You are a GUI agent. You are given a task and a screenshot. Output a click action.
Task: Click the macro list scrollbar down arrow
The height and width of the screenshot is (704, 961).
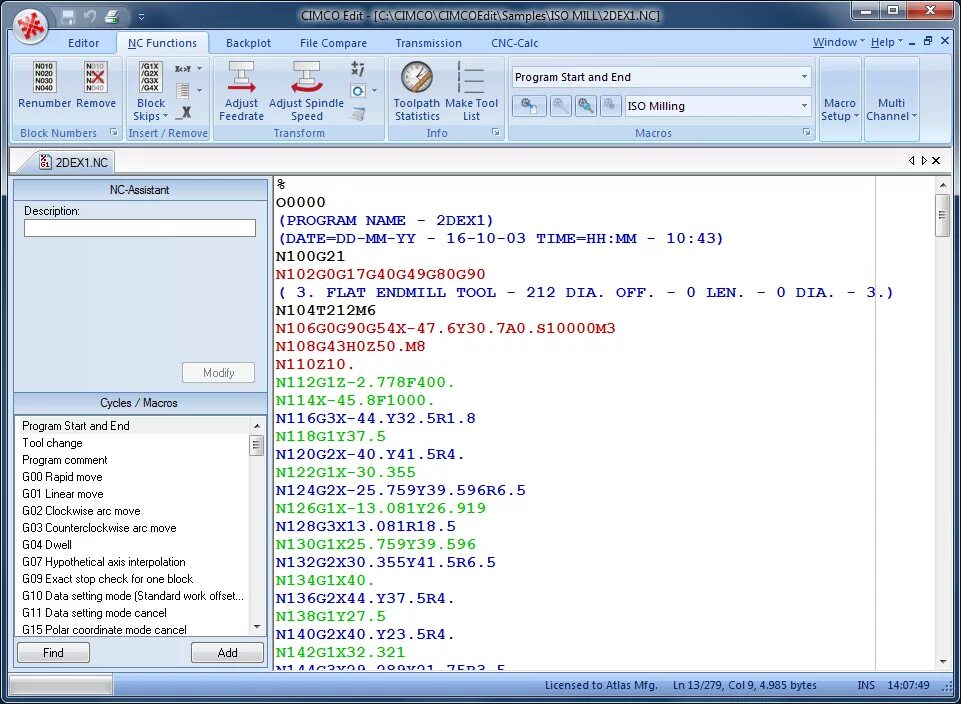pyautogui.click(x=257, y=627)
